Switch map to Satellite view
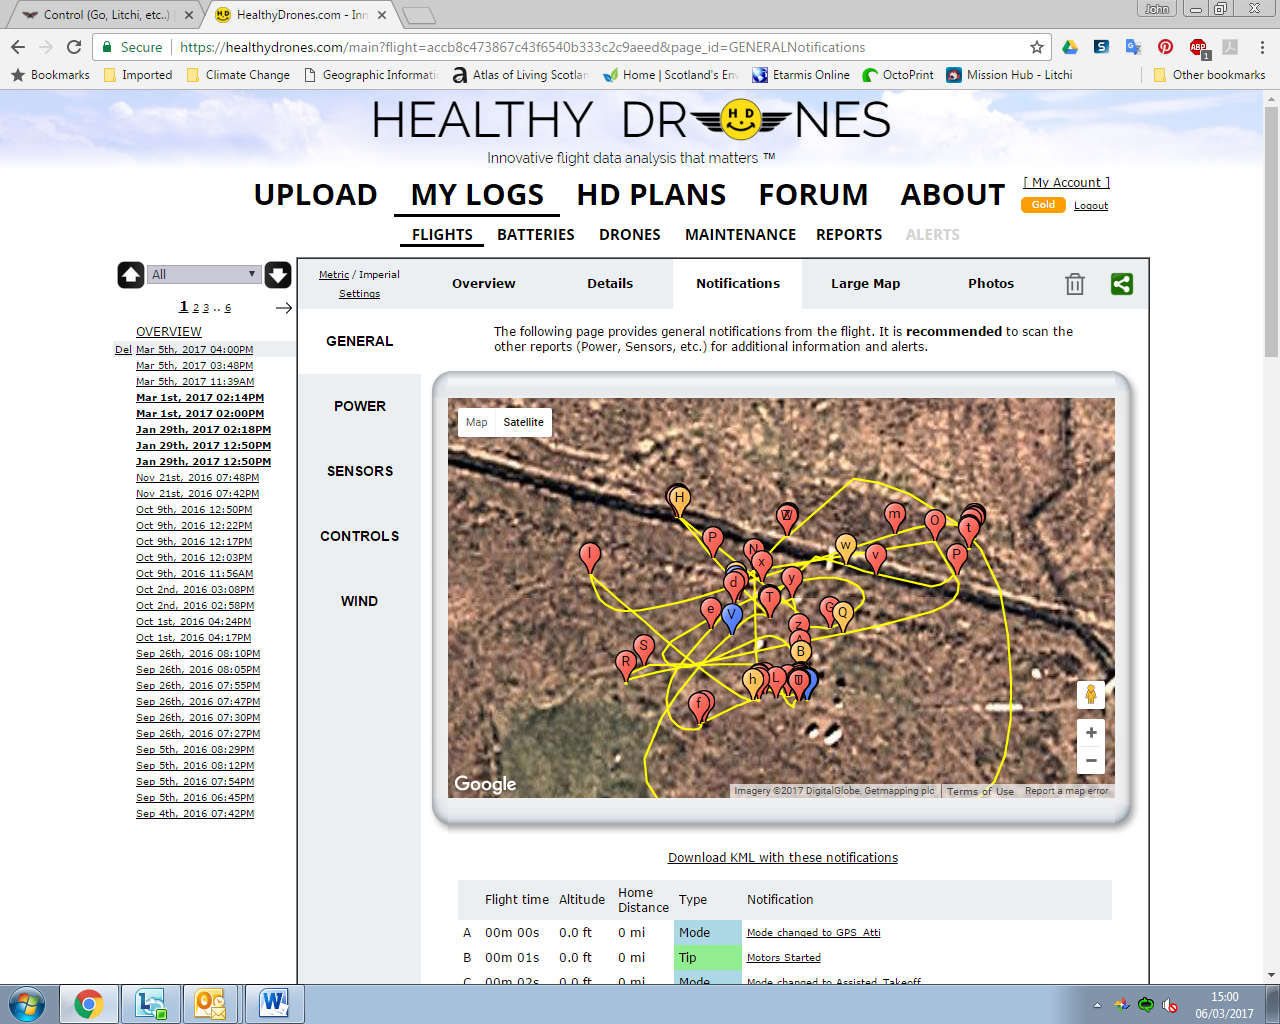 (x=524, y=422)
